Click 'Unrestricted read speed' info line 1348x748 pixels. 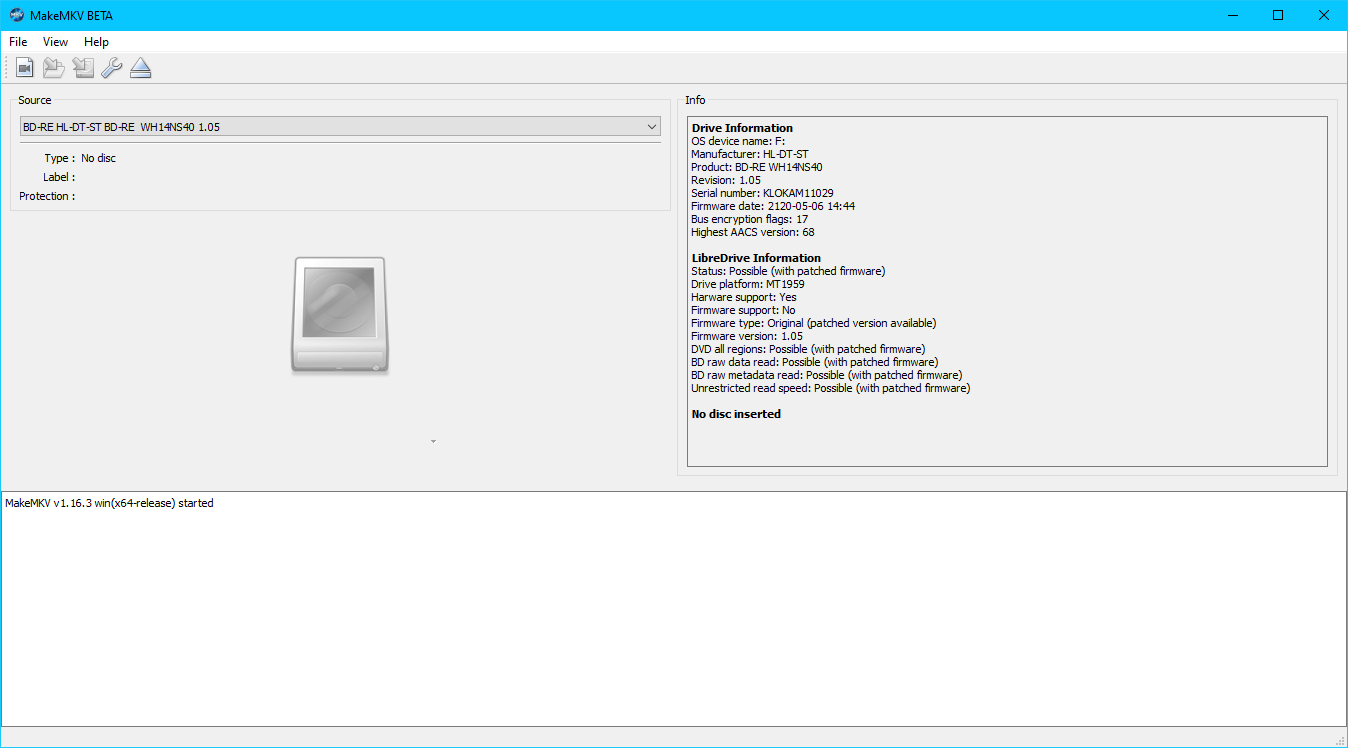830,388
